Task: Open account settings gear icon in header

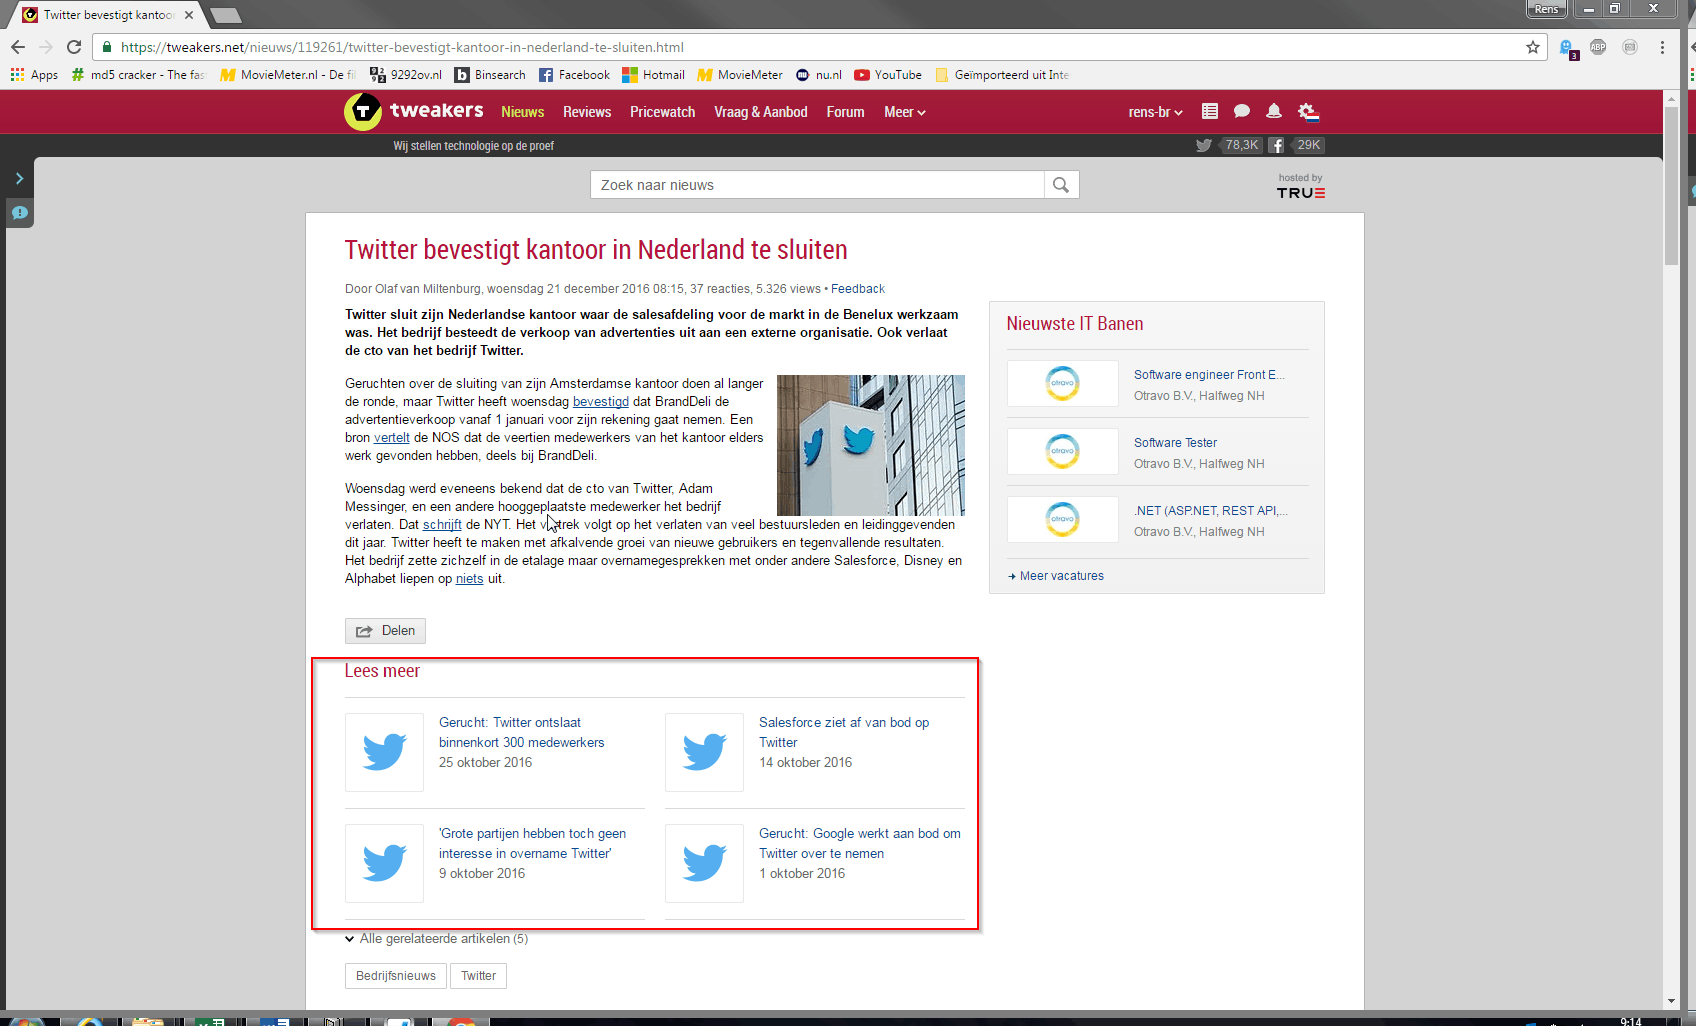Action: (1308, 111)
